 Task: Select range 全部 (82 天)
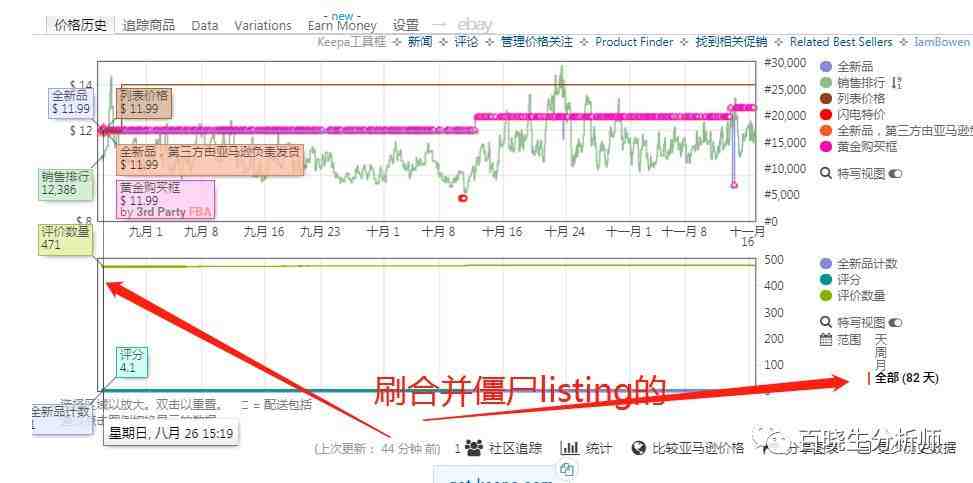[907, 377]
